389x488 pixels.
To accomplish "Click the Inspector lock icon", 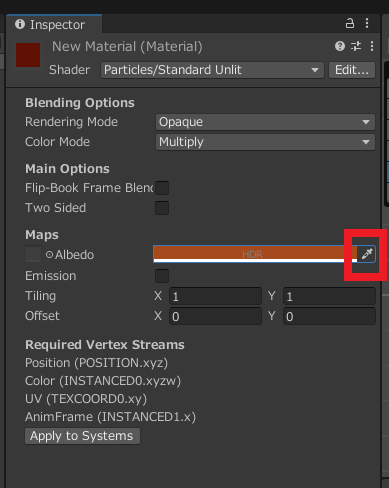I will point(350,23).
